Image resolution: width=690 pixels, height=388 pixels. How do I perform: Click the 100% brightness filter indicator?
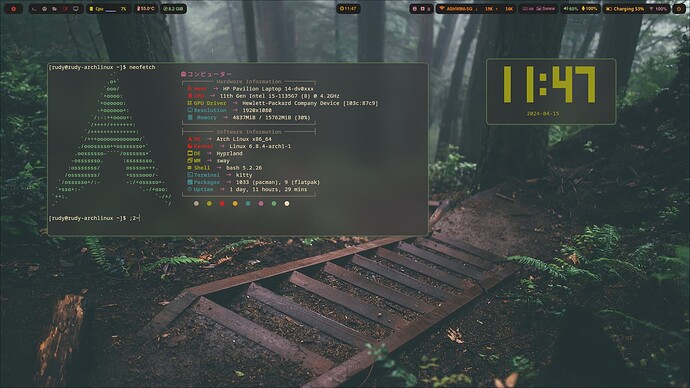658,9
